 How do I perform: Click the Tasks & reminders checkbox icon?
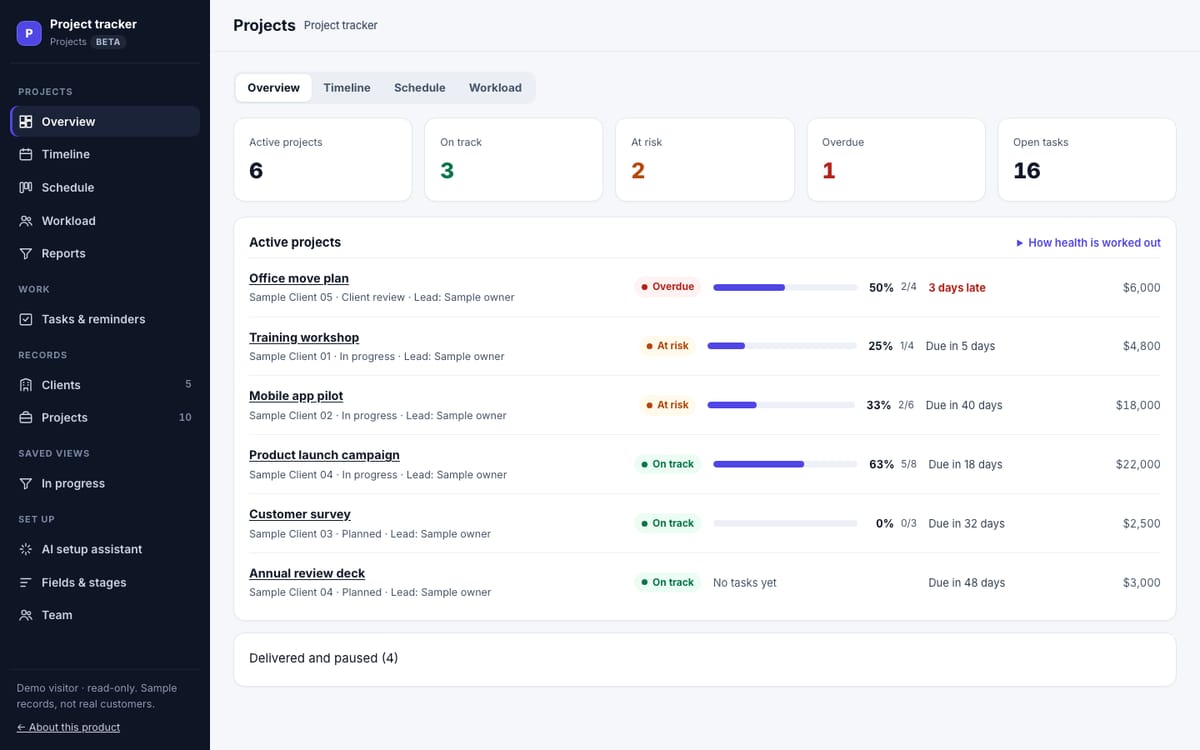[26, 320]
